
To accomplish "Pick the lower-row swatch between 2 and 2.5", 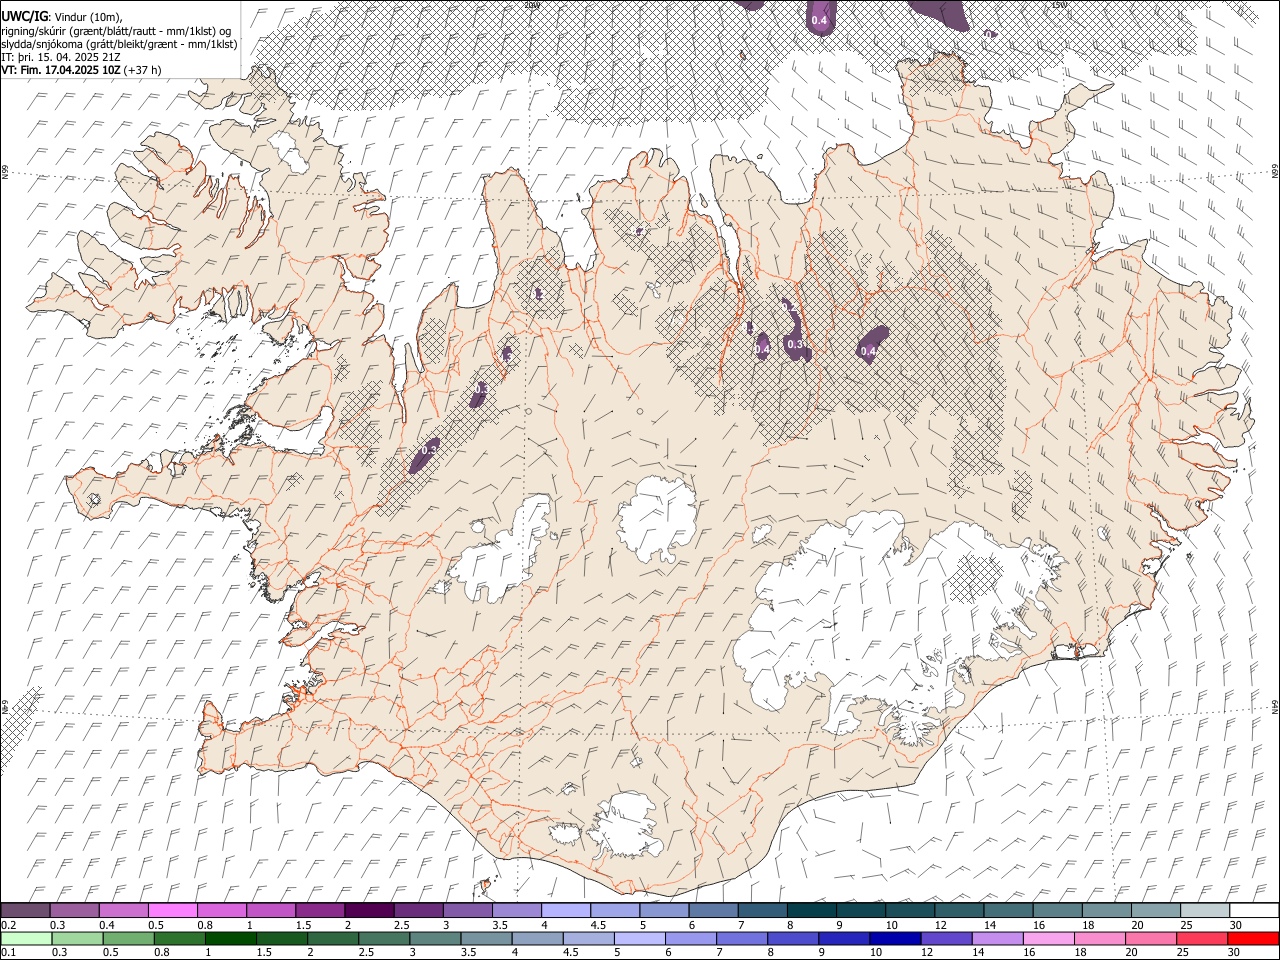I will [x=333, y=938].
